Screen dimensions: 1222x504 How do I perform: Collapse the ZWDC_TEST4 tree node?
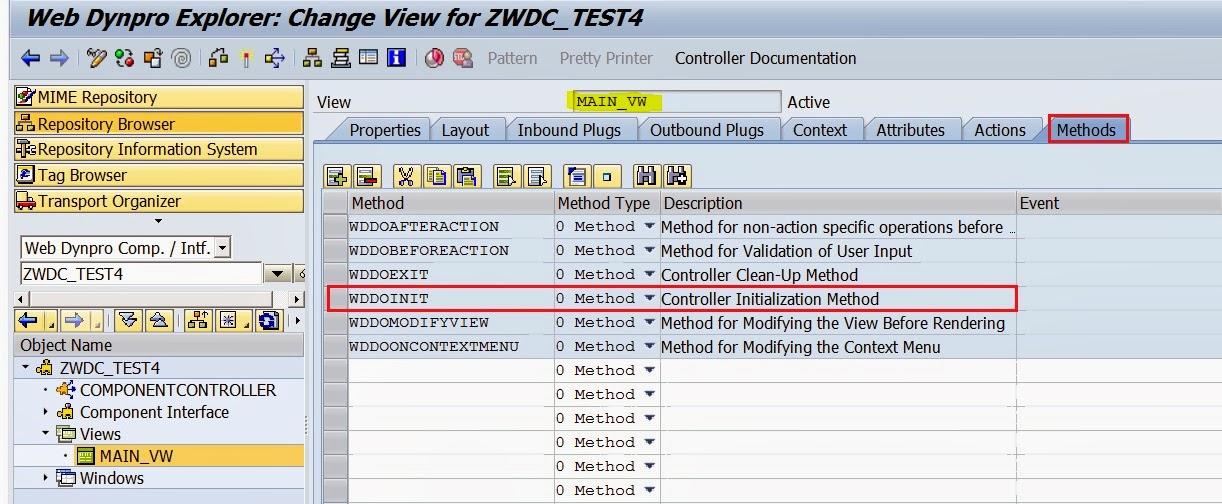(25, 368)
